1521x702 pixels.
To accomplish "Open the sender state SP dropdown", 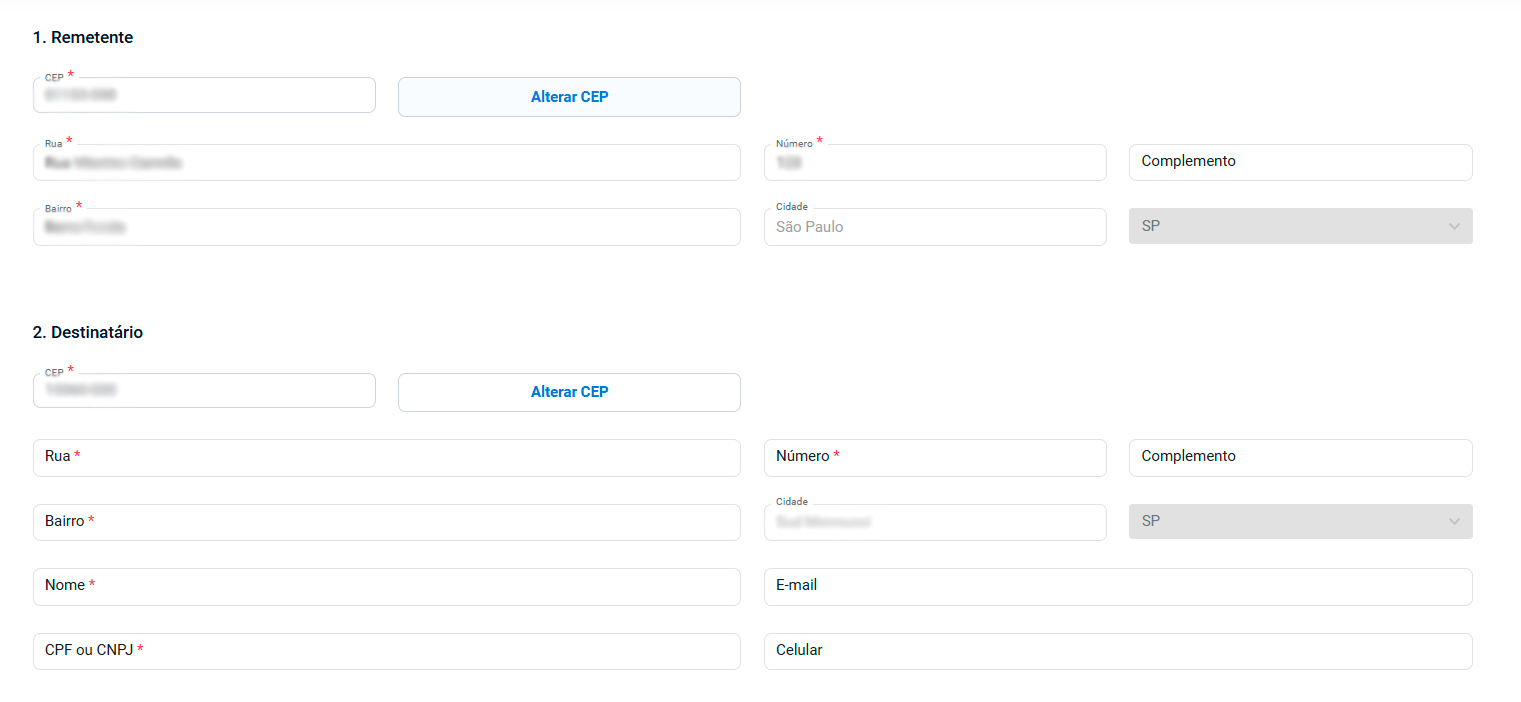I will tap(1300, 227).
